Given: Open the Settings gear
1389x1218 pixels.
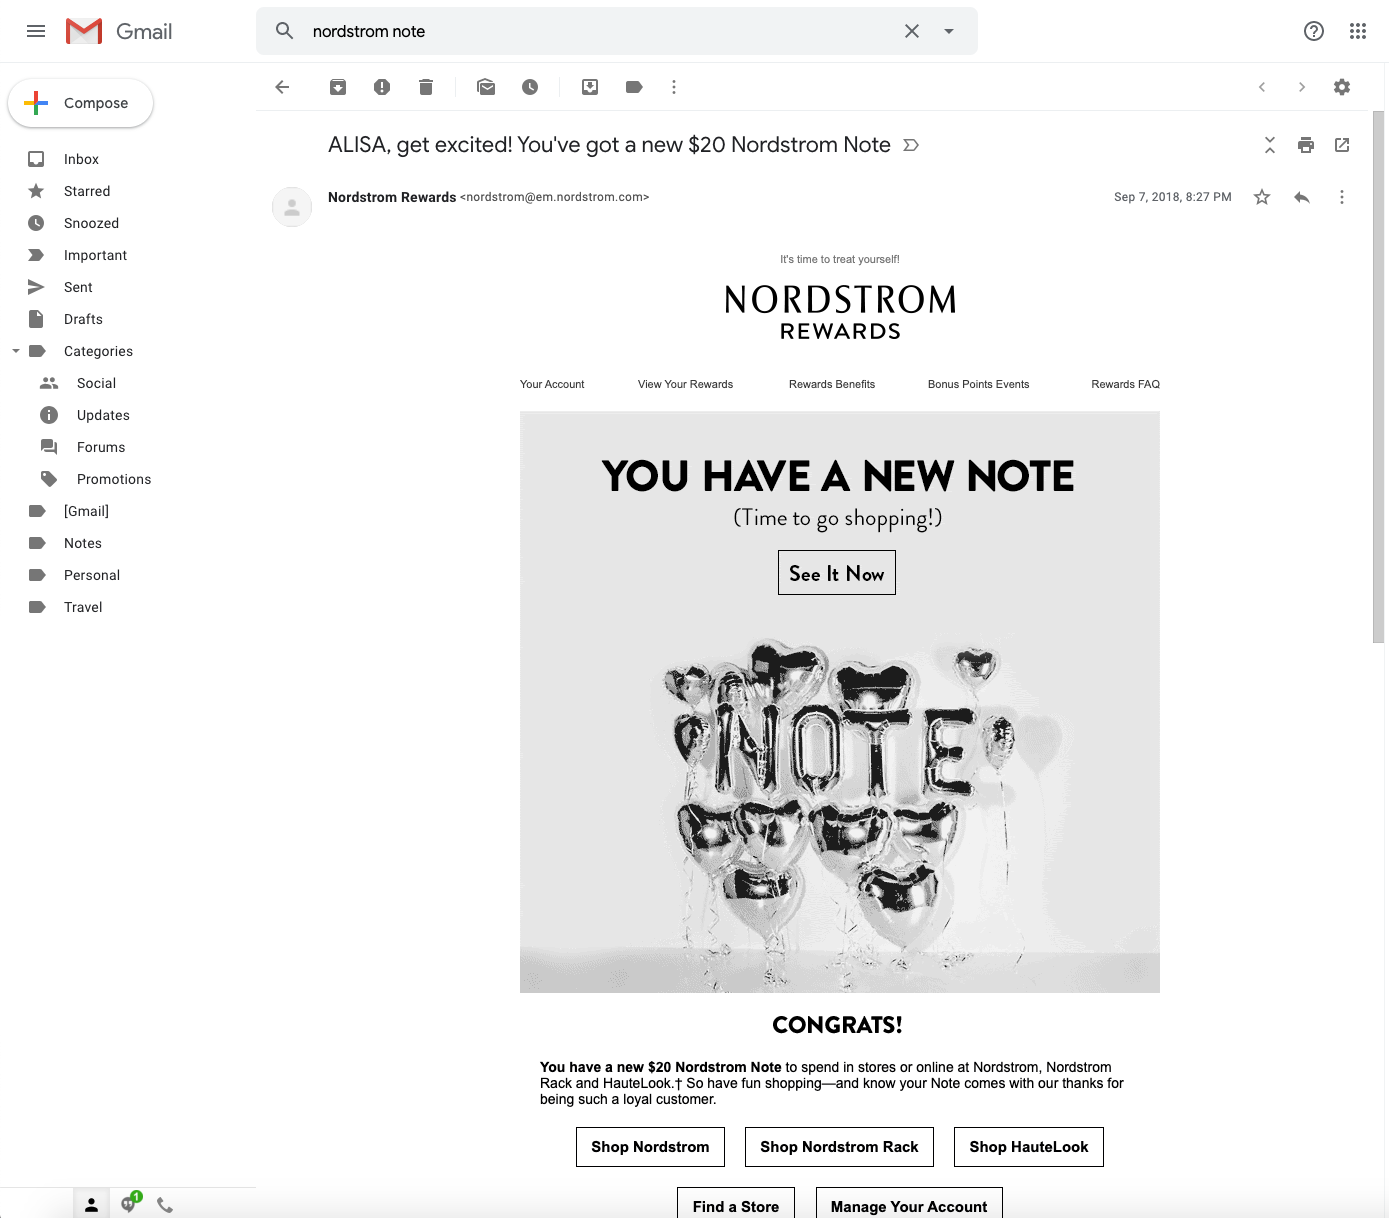Looking at the screenshot, I should [x=1342, y=87].
